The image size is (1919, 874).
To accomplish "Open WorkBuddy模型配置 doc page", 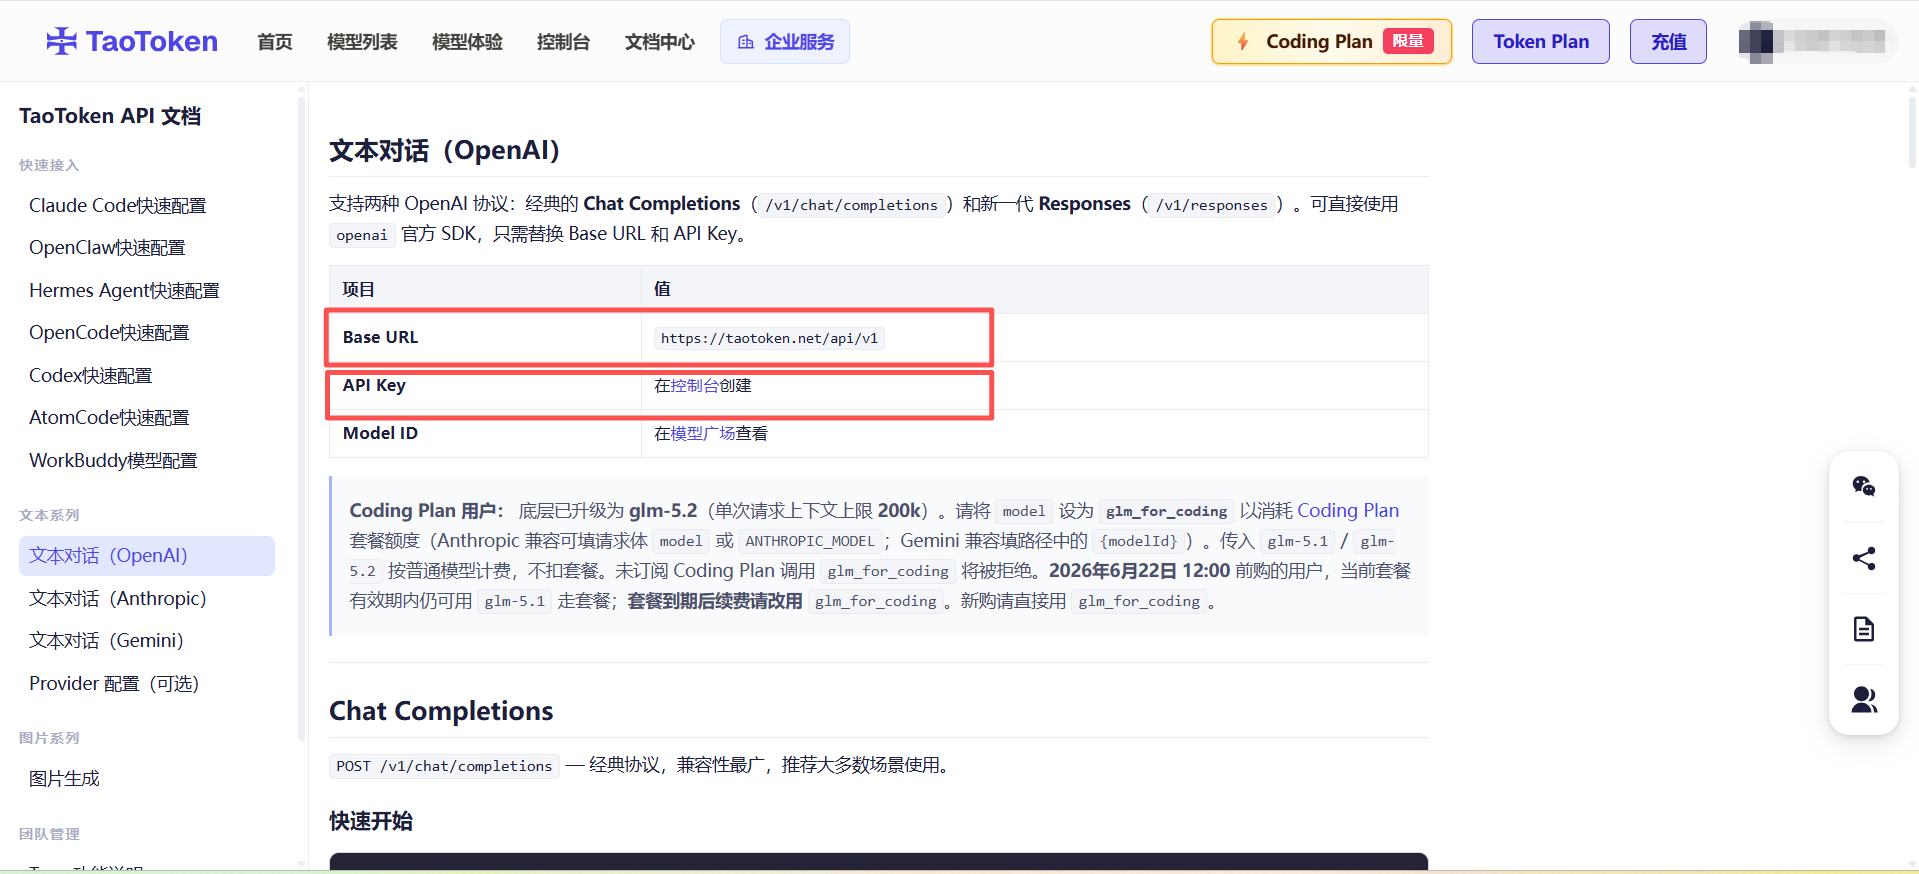I will [x=113, y=460].
